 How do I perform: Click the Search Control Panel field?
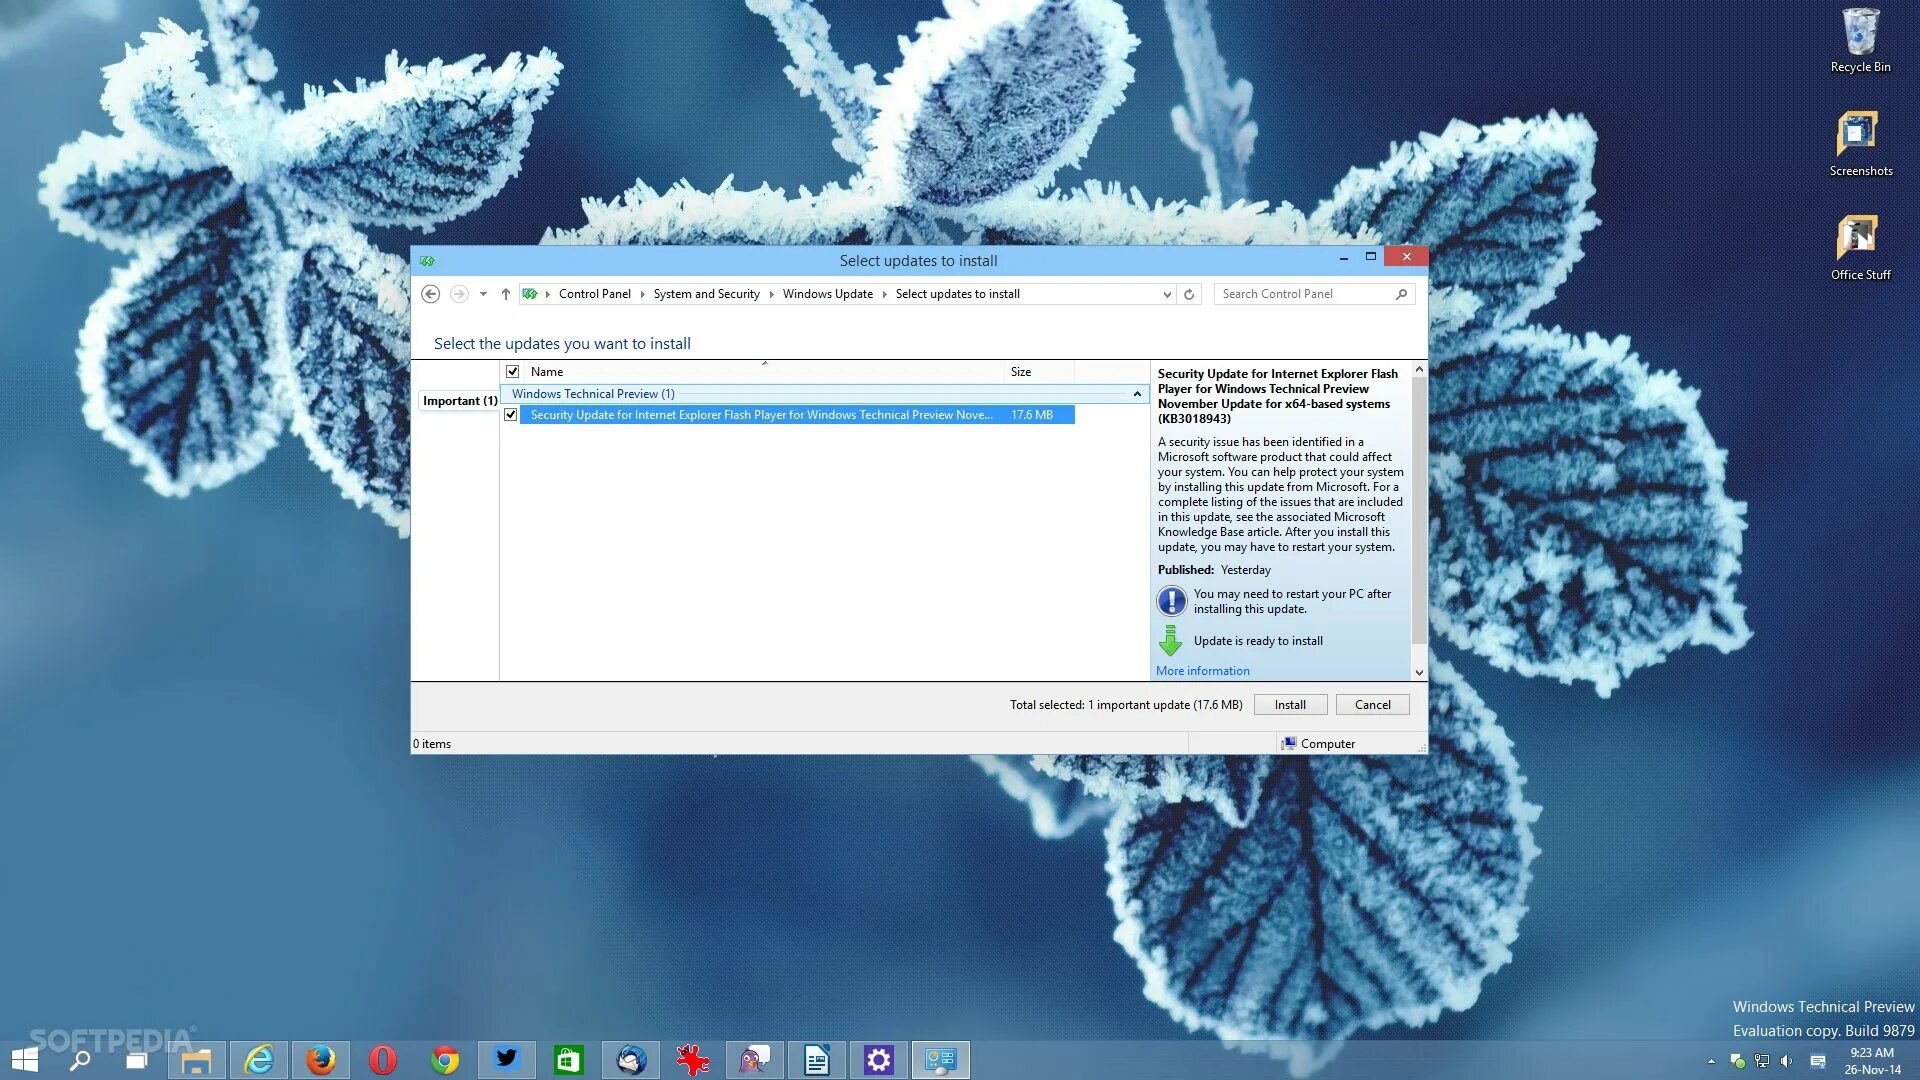click(x=1300, y=294)
